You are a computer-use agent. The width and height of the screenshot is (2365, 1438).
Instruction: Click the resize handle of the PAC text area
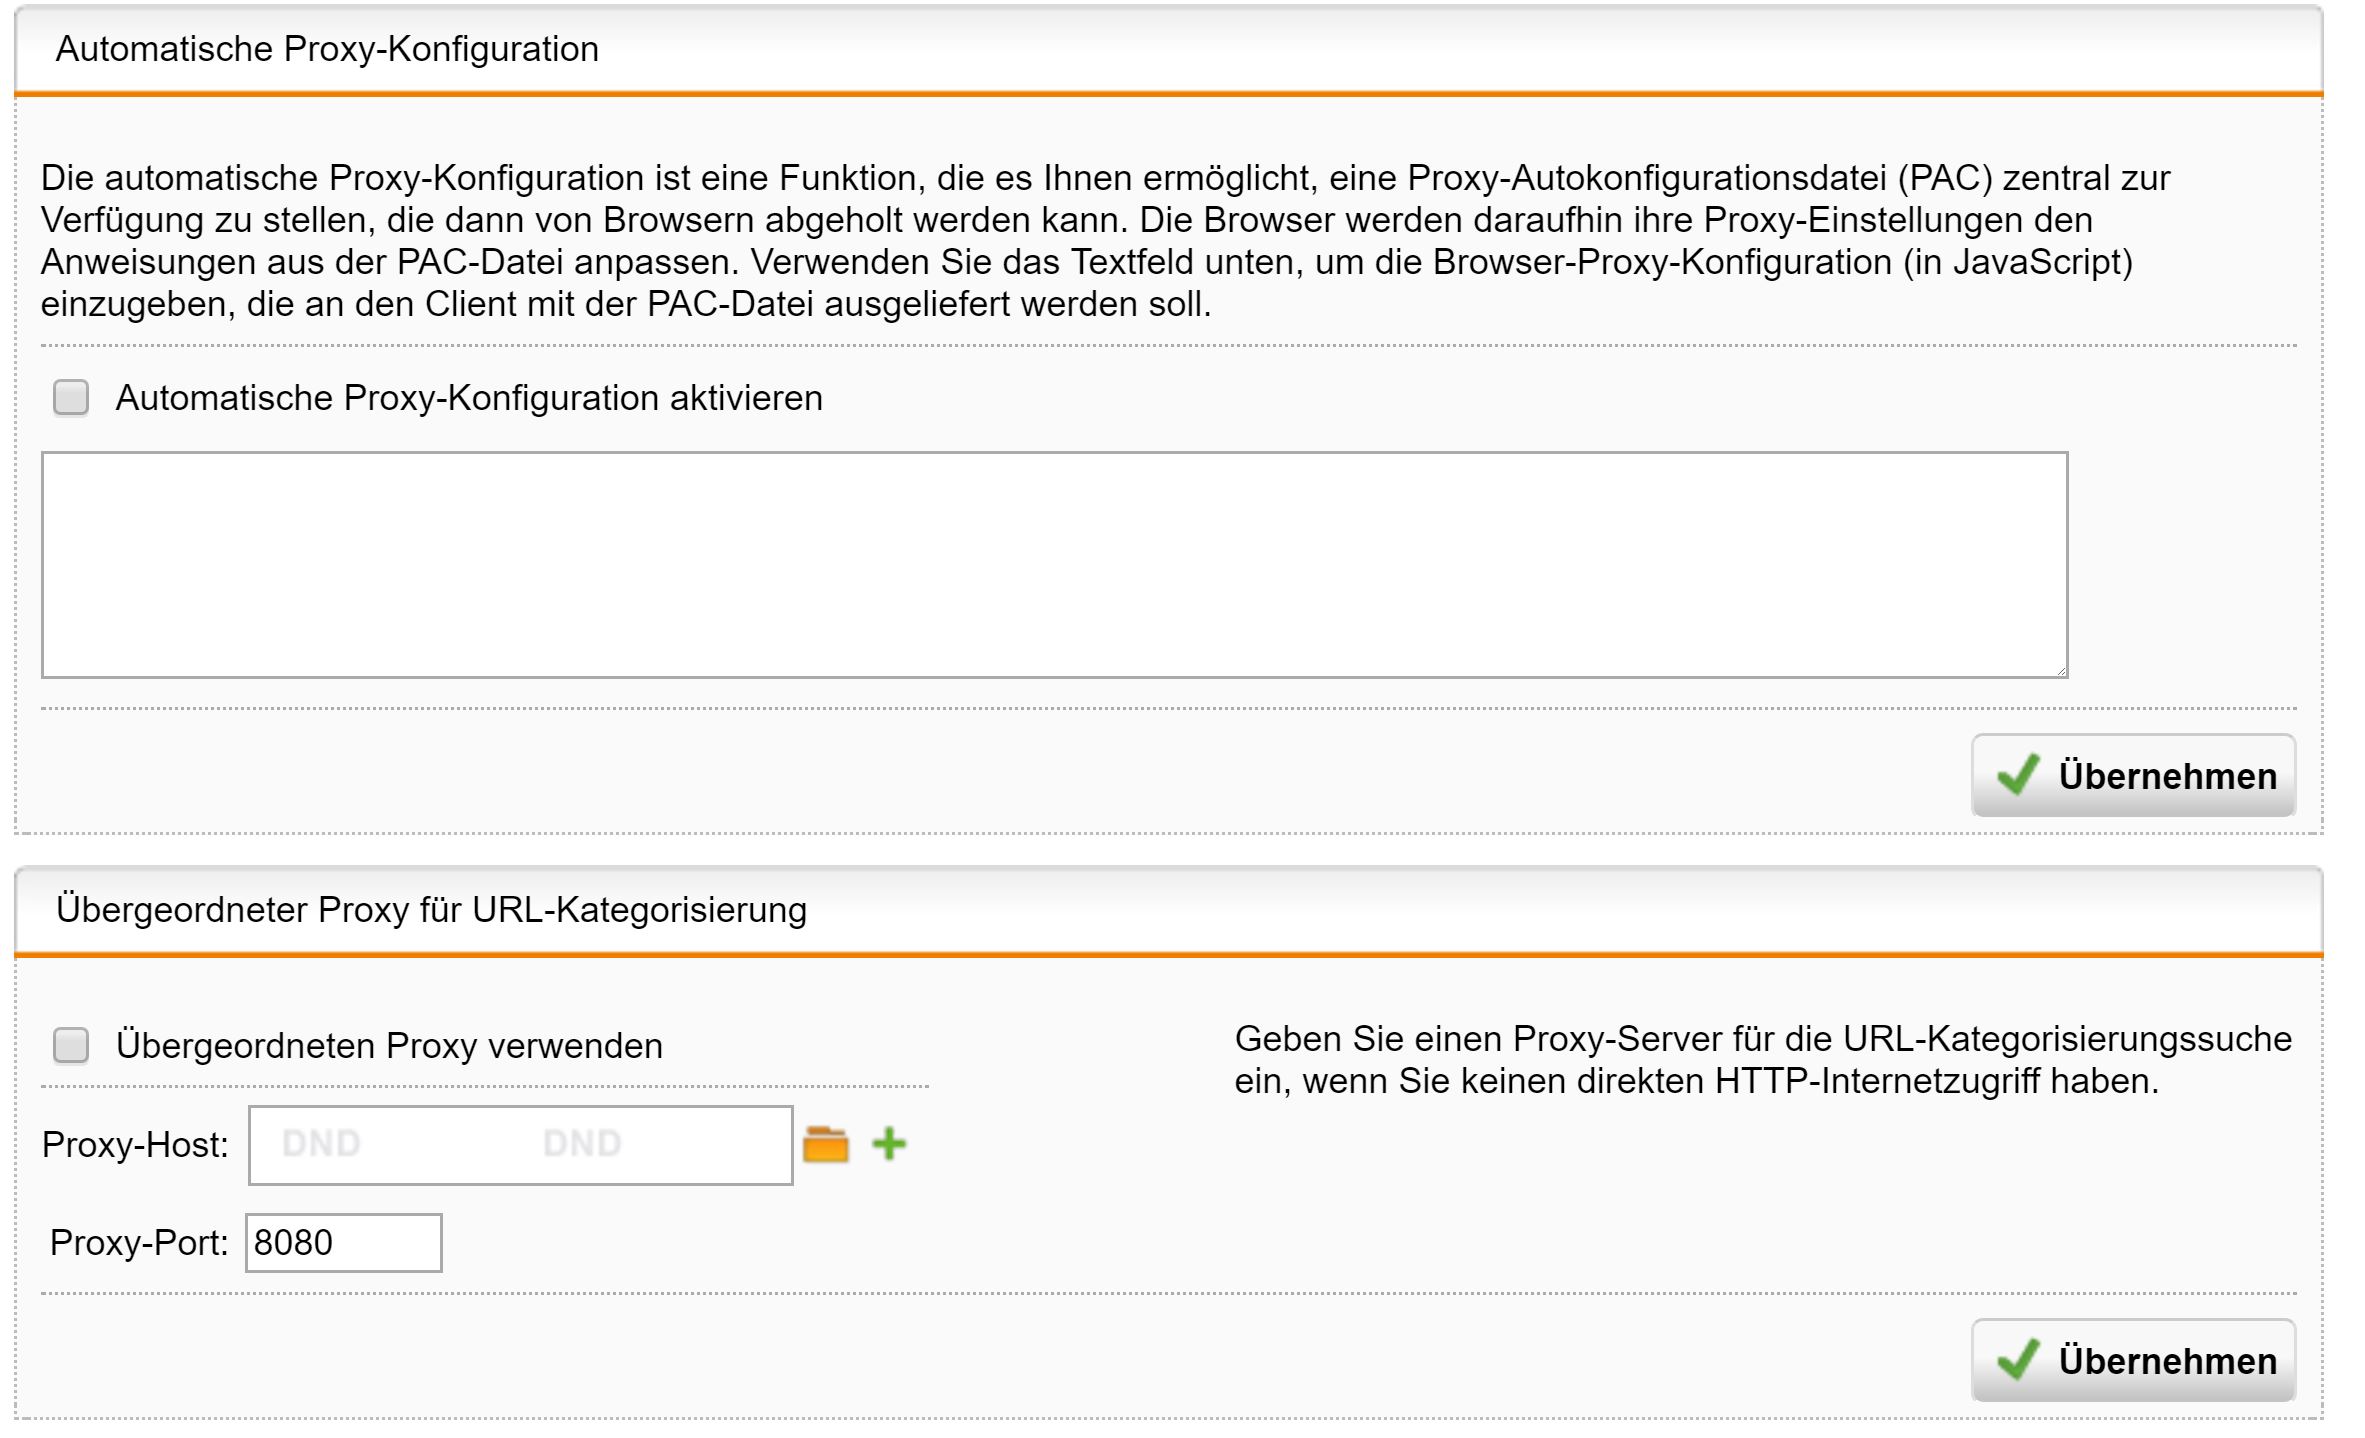click(x=2061, y=671)
